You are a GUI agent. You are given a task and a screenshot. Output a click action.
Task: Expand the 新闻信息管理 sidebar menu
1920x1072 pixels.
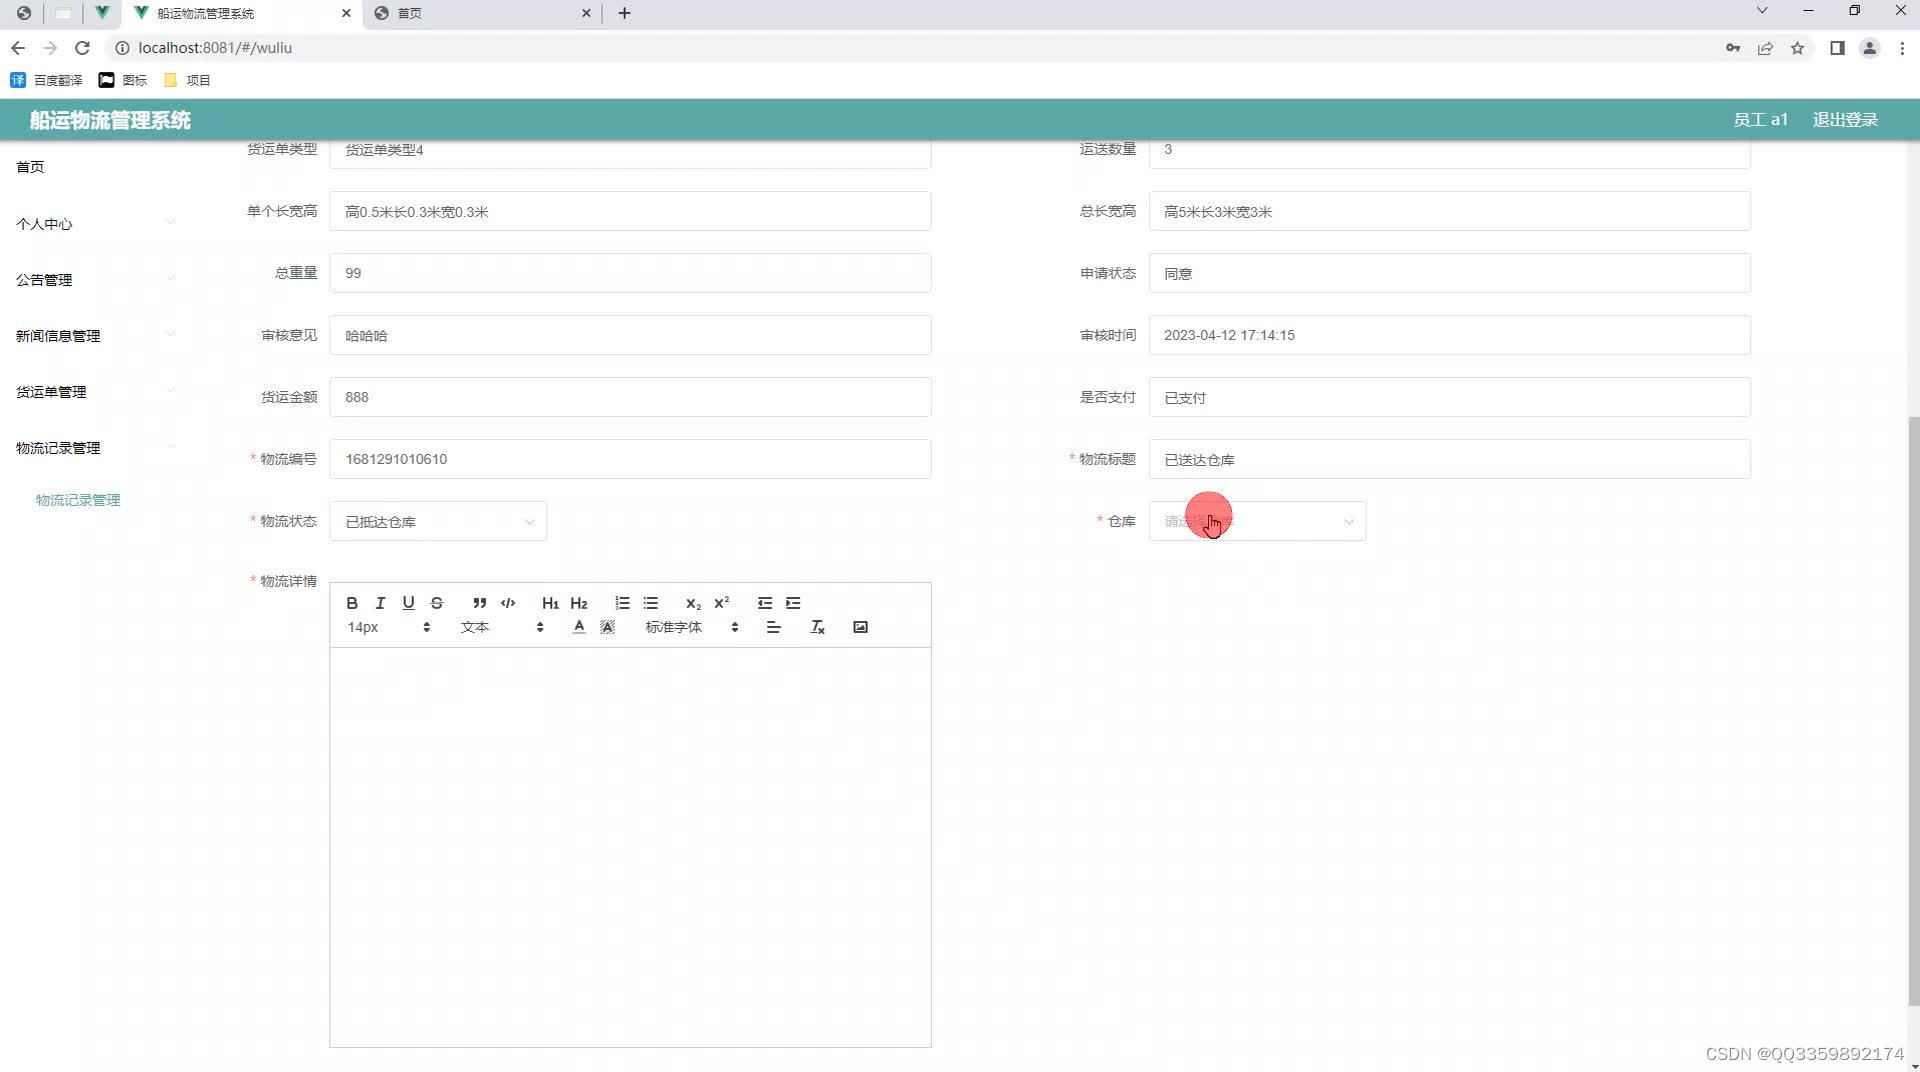click(95, 336)
